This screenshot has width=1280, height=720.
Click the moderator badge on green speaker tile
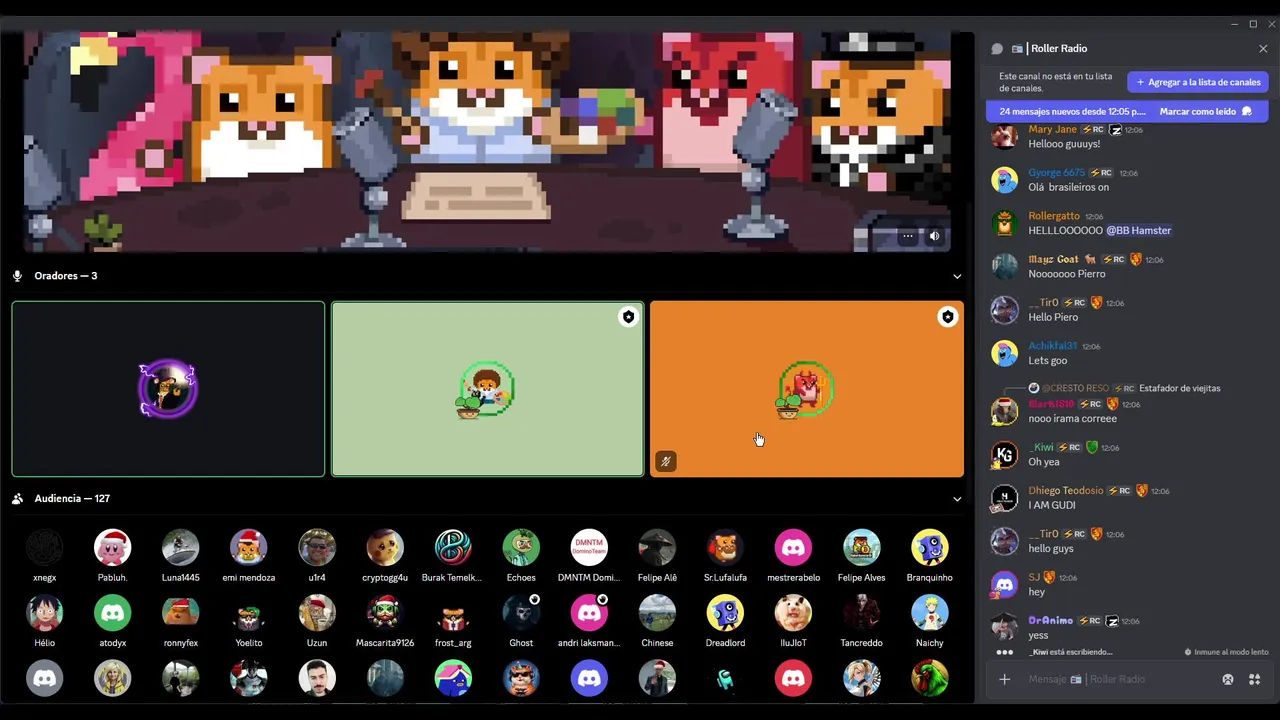628,317
